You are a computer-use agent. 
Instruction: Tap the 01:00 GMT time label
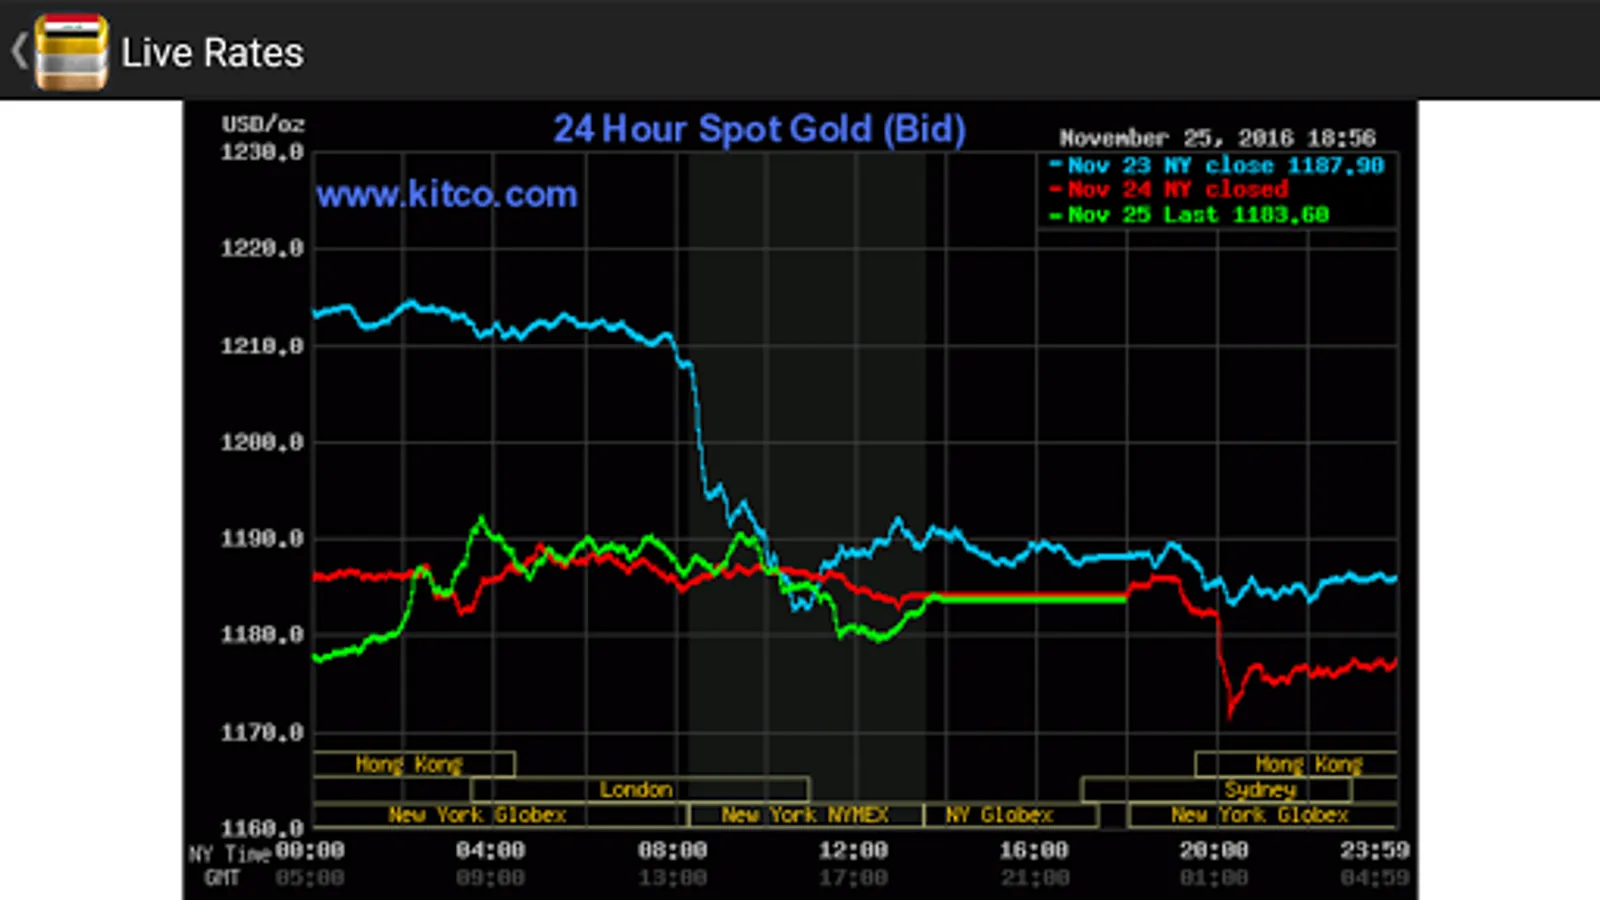click(1214, 878)
